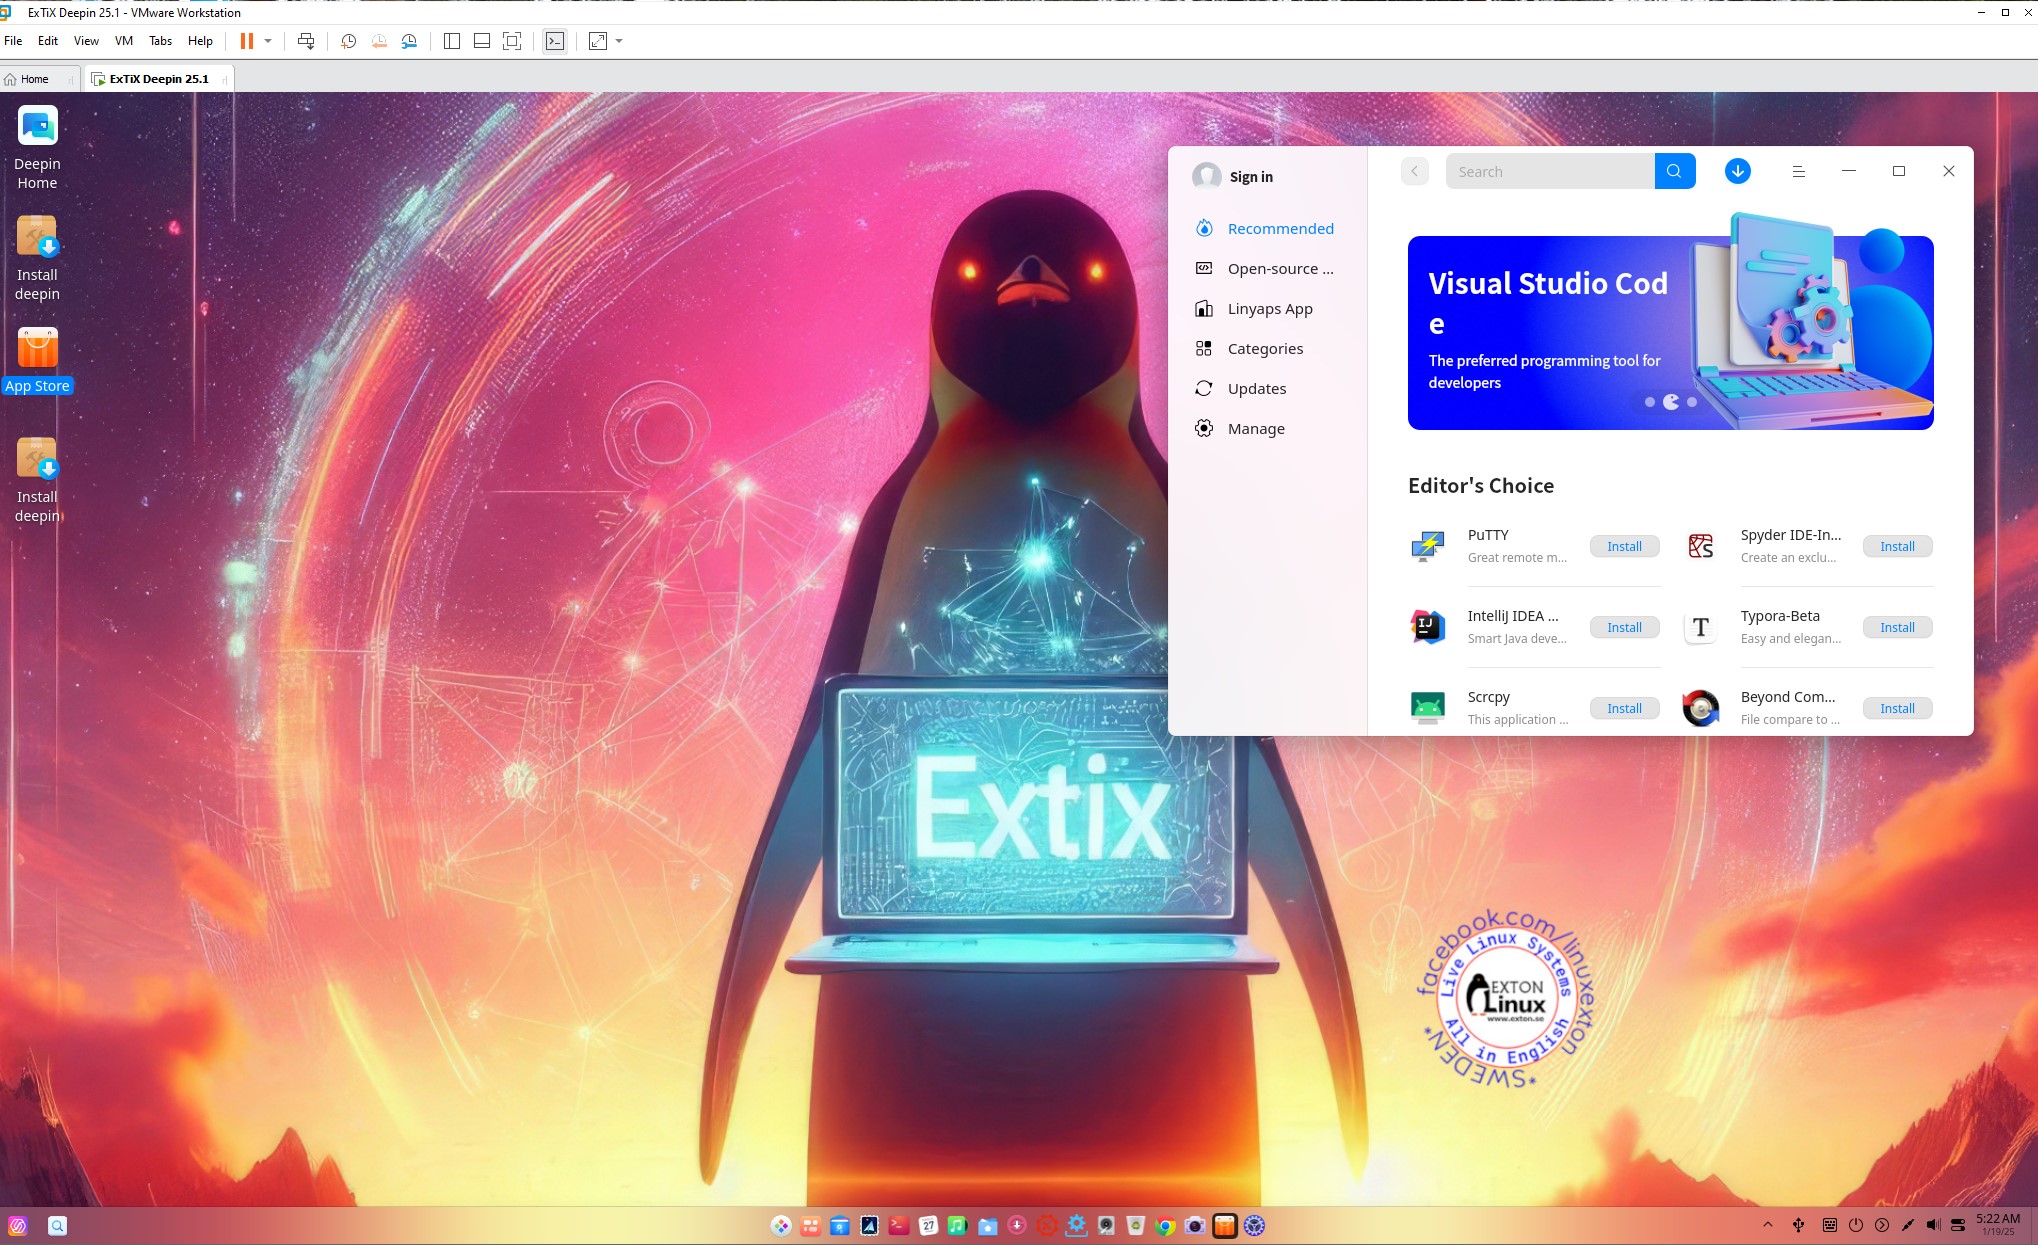This screenshot has height=1245, width=2038.
Task: Open the trash in the dock
Action: coord(1135,1225)
